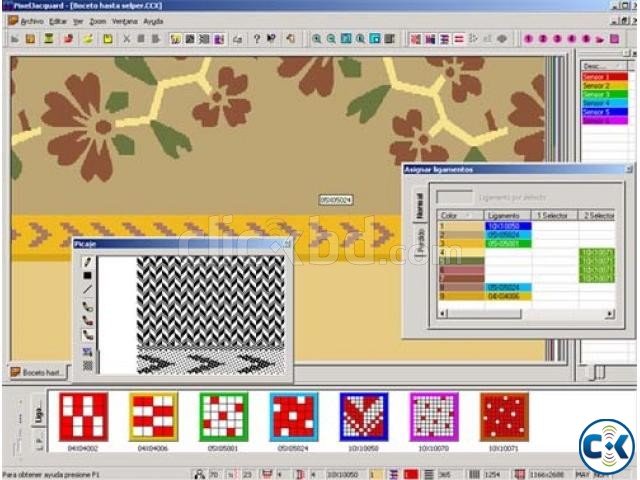
Task: Select weave thumbnail 04X04002
Action: [81, 416]
